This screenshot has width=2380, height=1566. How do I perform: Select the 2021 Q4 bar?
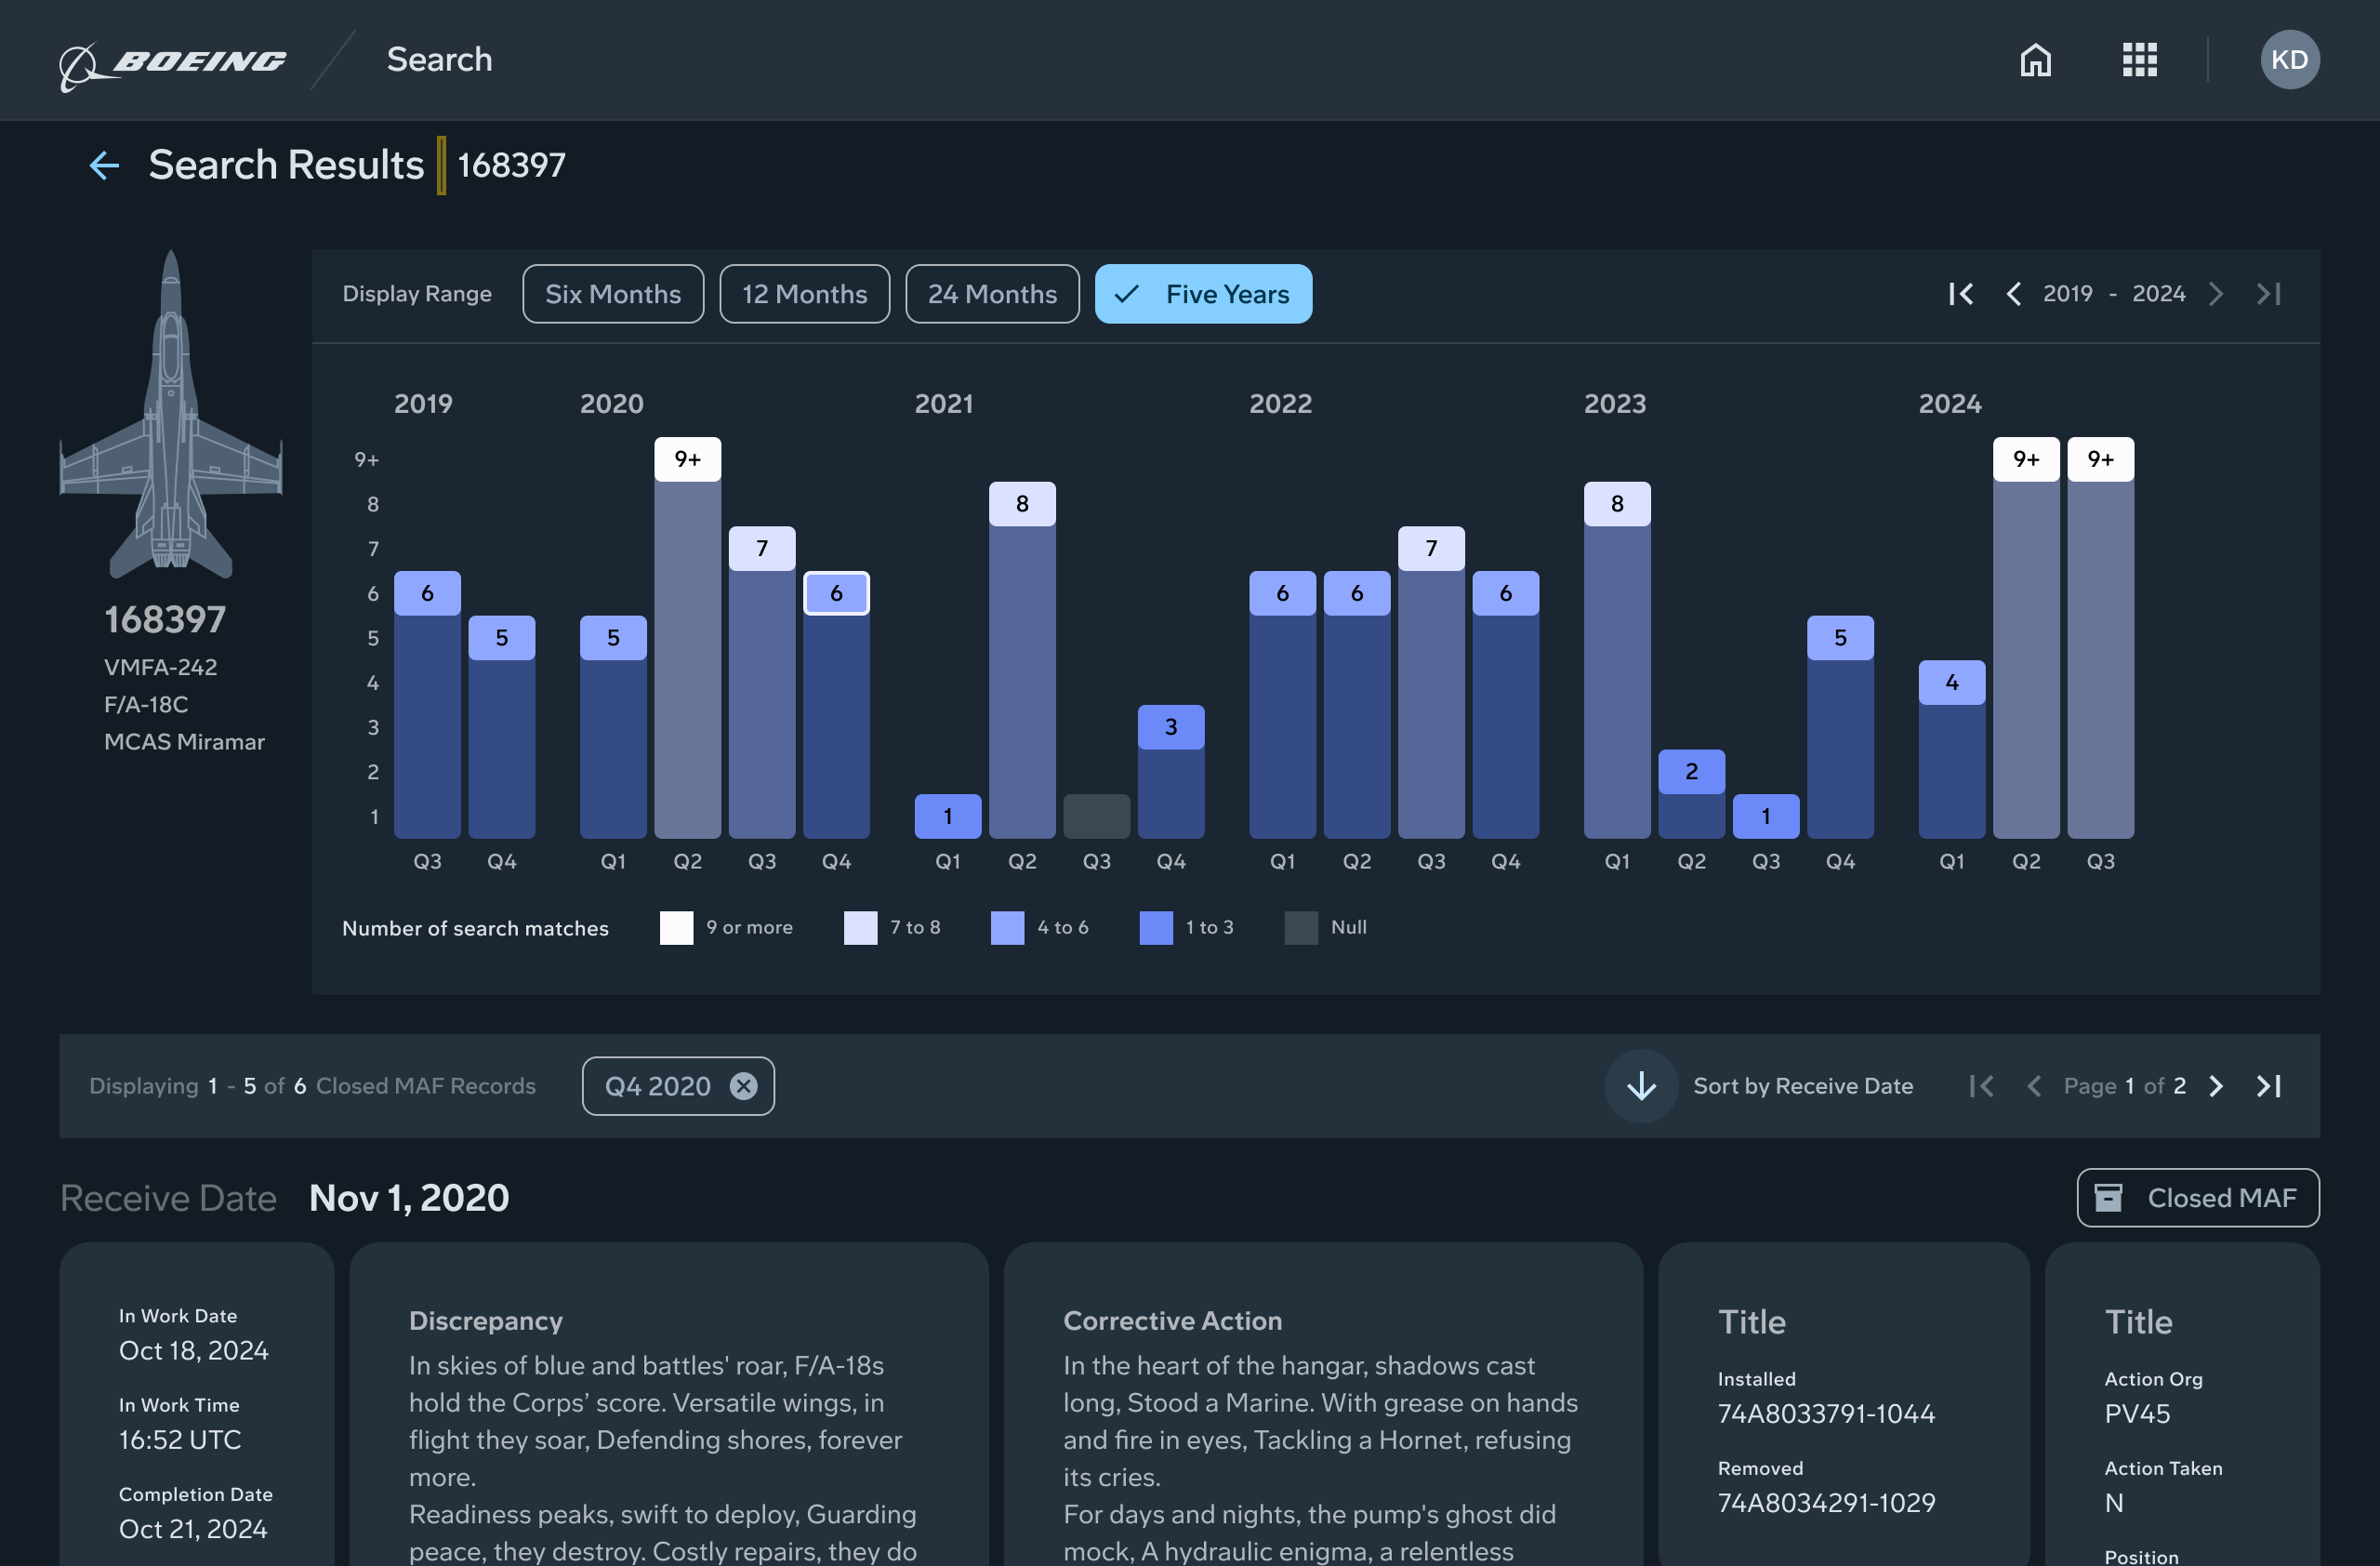(1171, 772)
